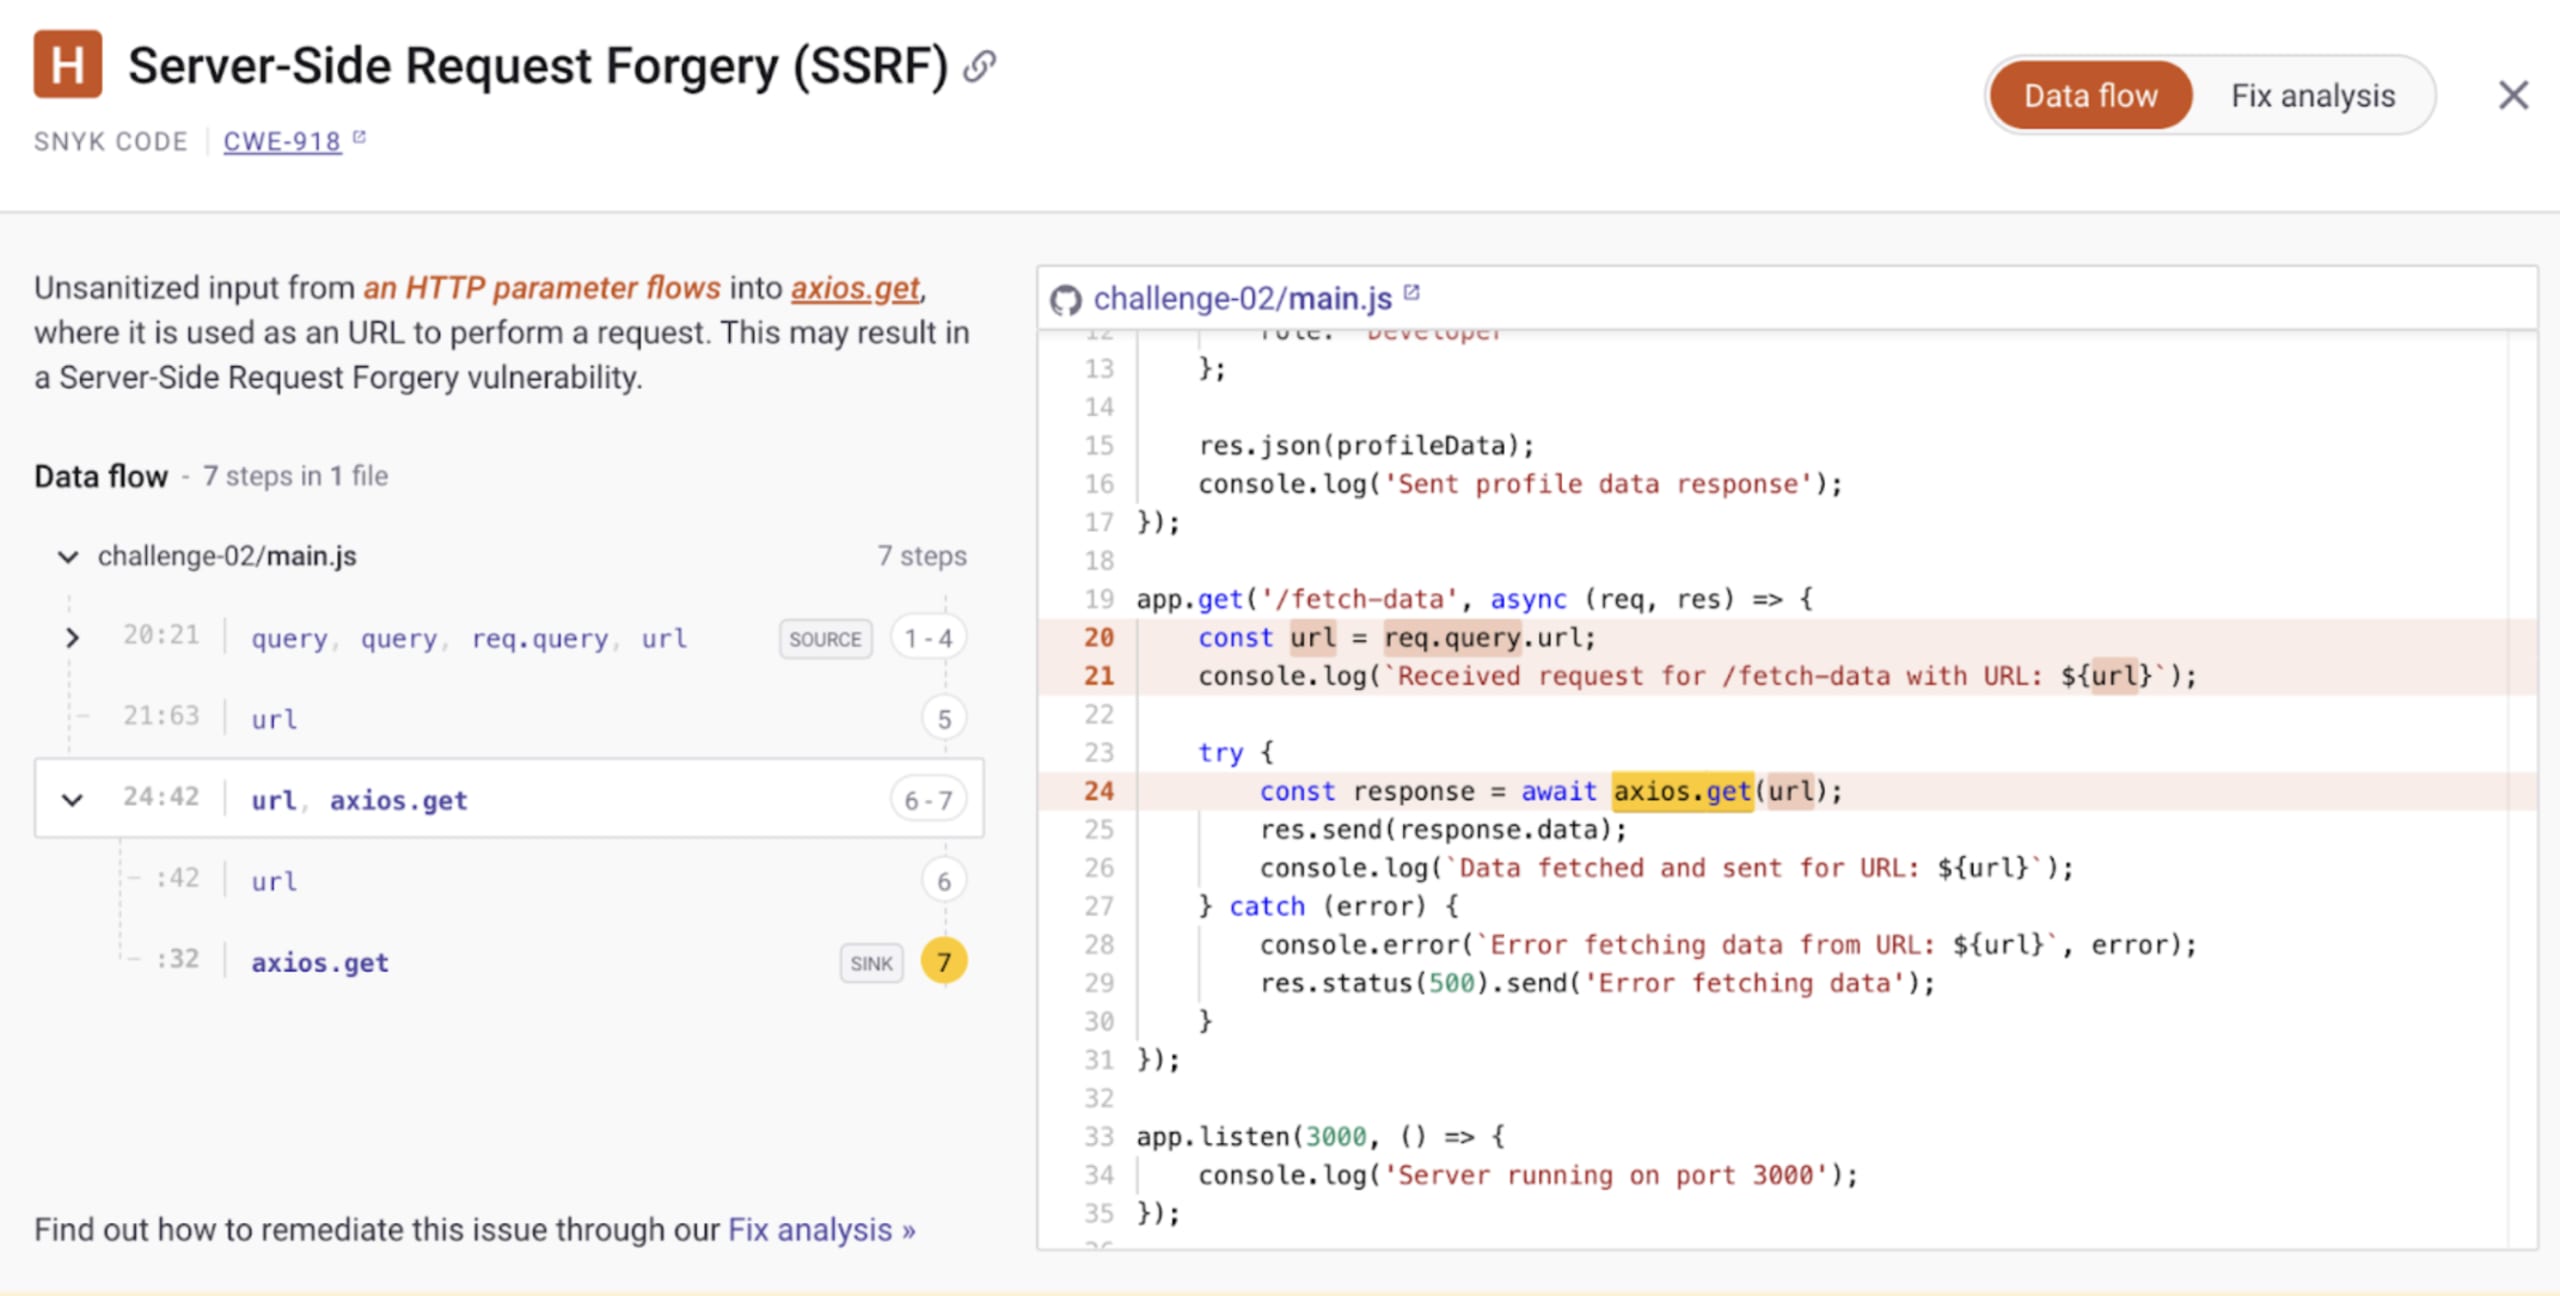The width and height of the screenshot is (2560, 1296).
Task: Click the '7 steps in 1 file' label
Action: [295, 476]
